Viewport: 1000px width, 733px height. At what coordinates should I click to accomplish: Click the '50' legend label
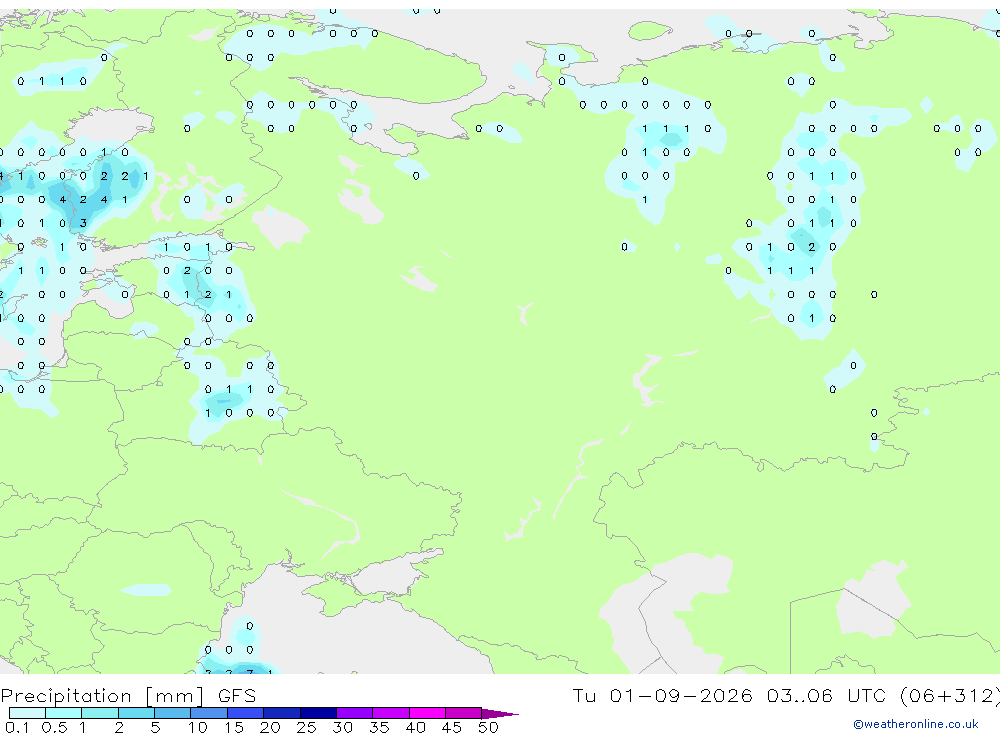point(488,727)
